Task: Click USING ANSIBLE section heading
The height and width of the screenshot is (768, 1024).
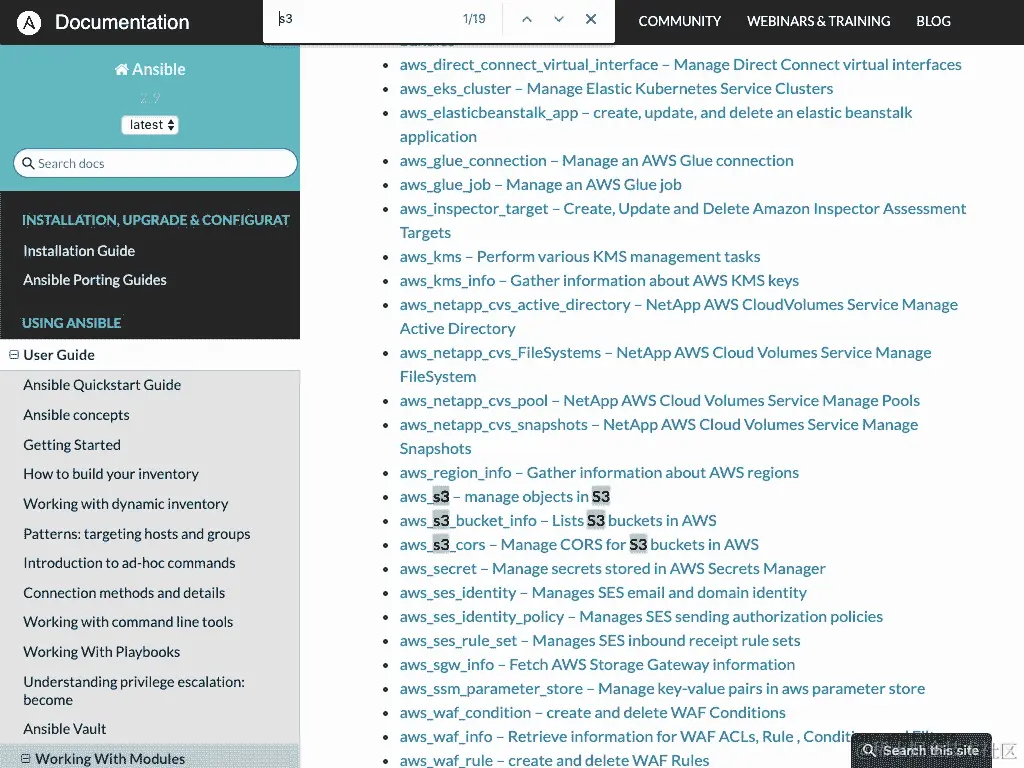Action: pyautogui.click(x=72, y=323)
